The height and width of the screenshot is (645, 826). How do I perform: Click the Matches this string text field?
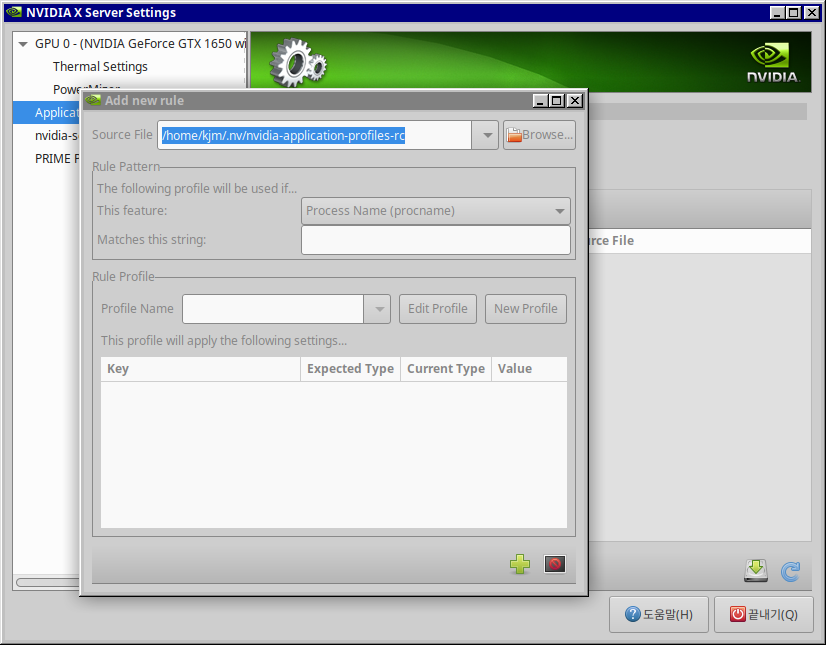436,240
